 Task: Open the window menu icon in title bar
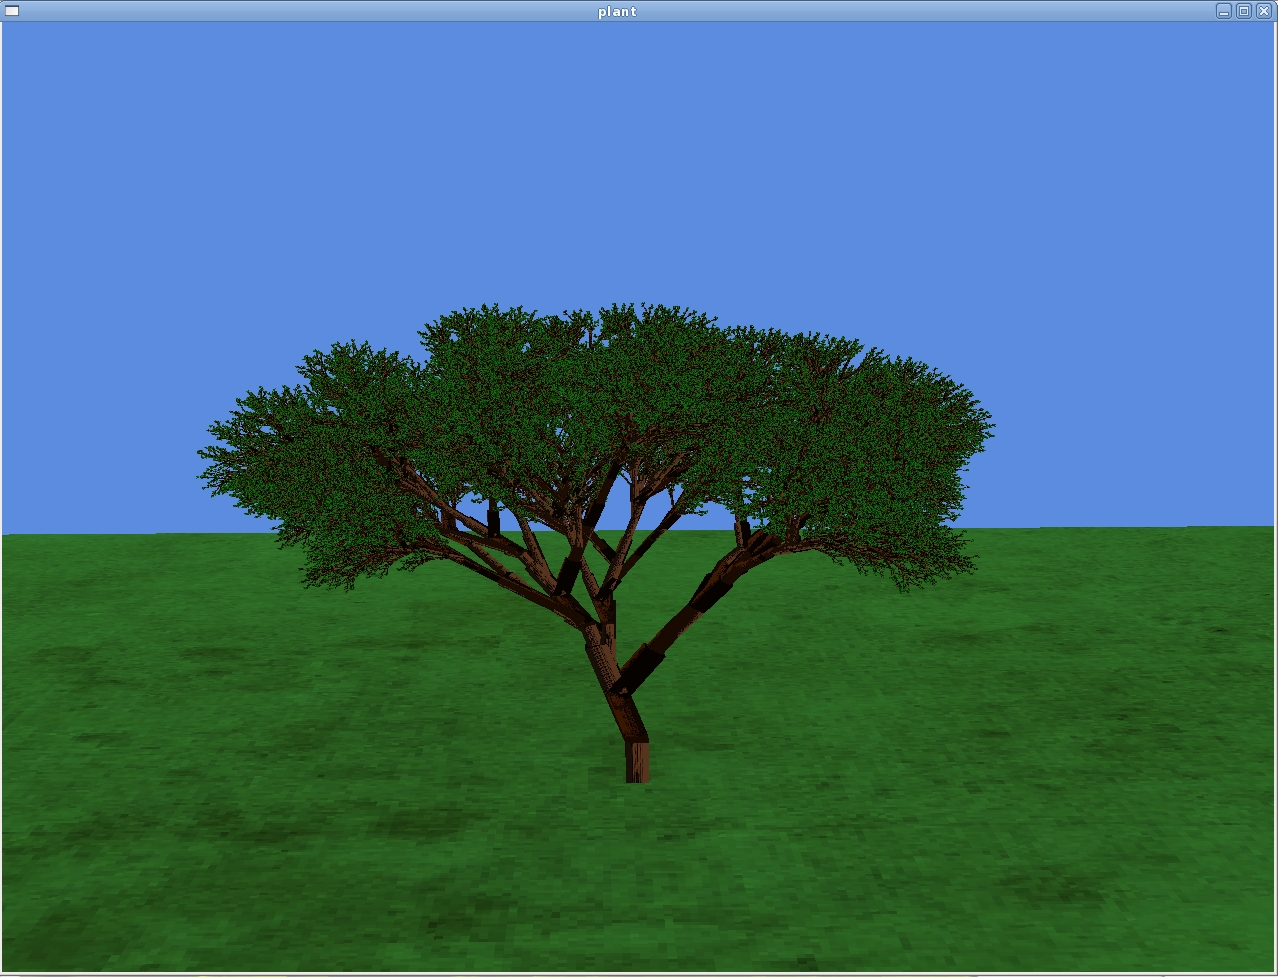(12, 11)
